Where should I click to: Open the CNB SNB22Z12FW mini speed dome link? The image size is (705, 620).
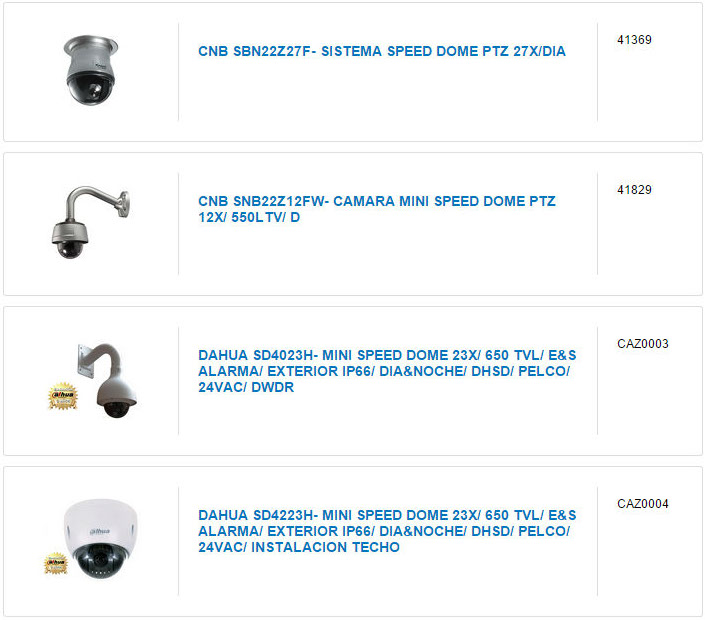point(377,209)
